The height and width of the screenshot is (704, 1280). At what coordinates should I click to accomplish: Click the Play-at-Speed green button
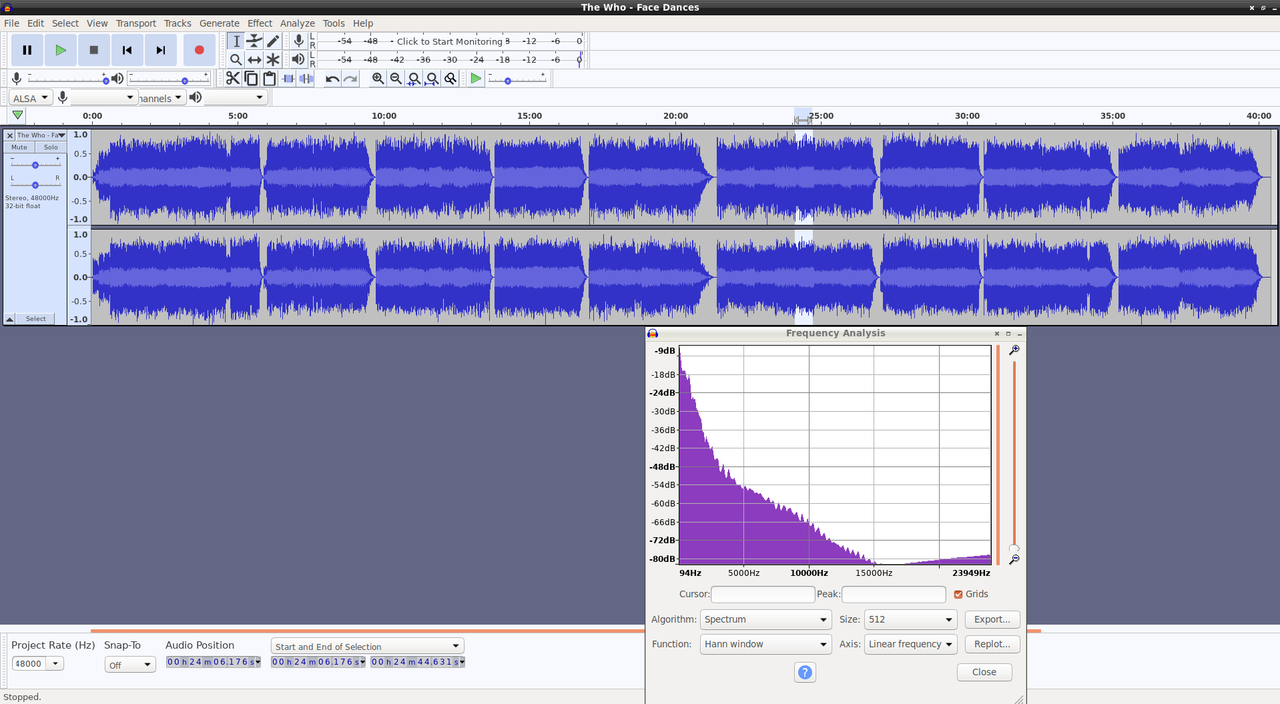point(476,79)
